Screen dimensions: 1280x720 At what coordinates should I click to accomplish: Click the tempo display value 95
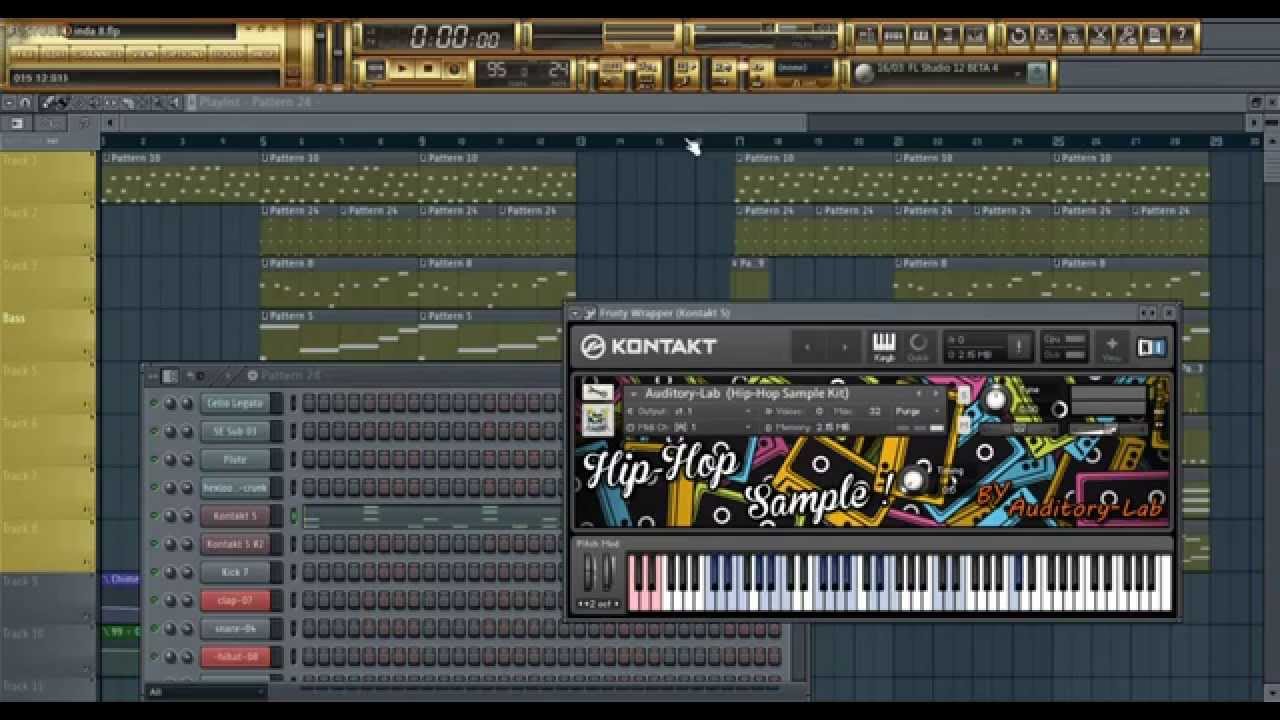(x=498, y=70)
